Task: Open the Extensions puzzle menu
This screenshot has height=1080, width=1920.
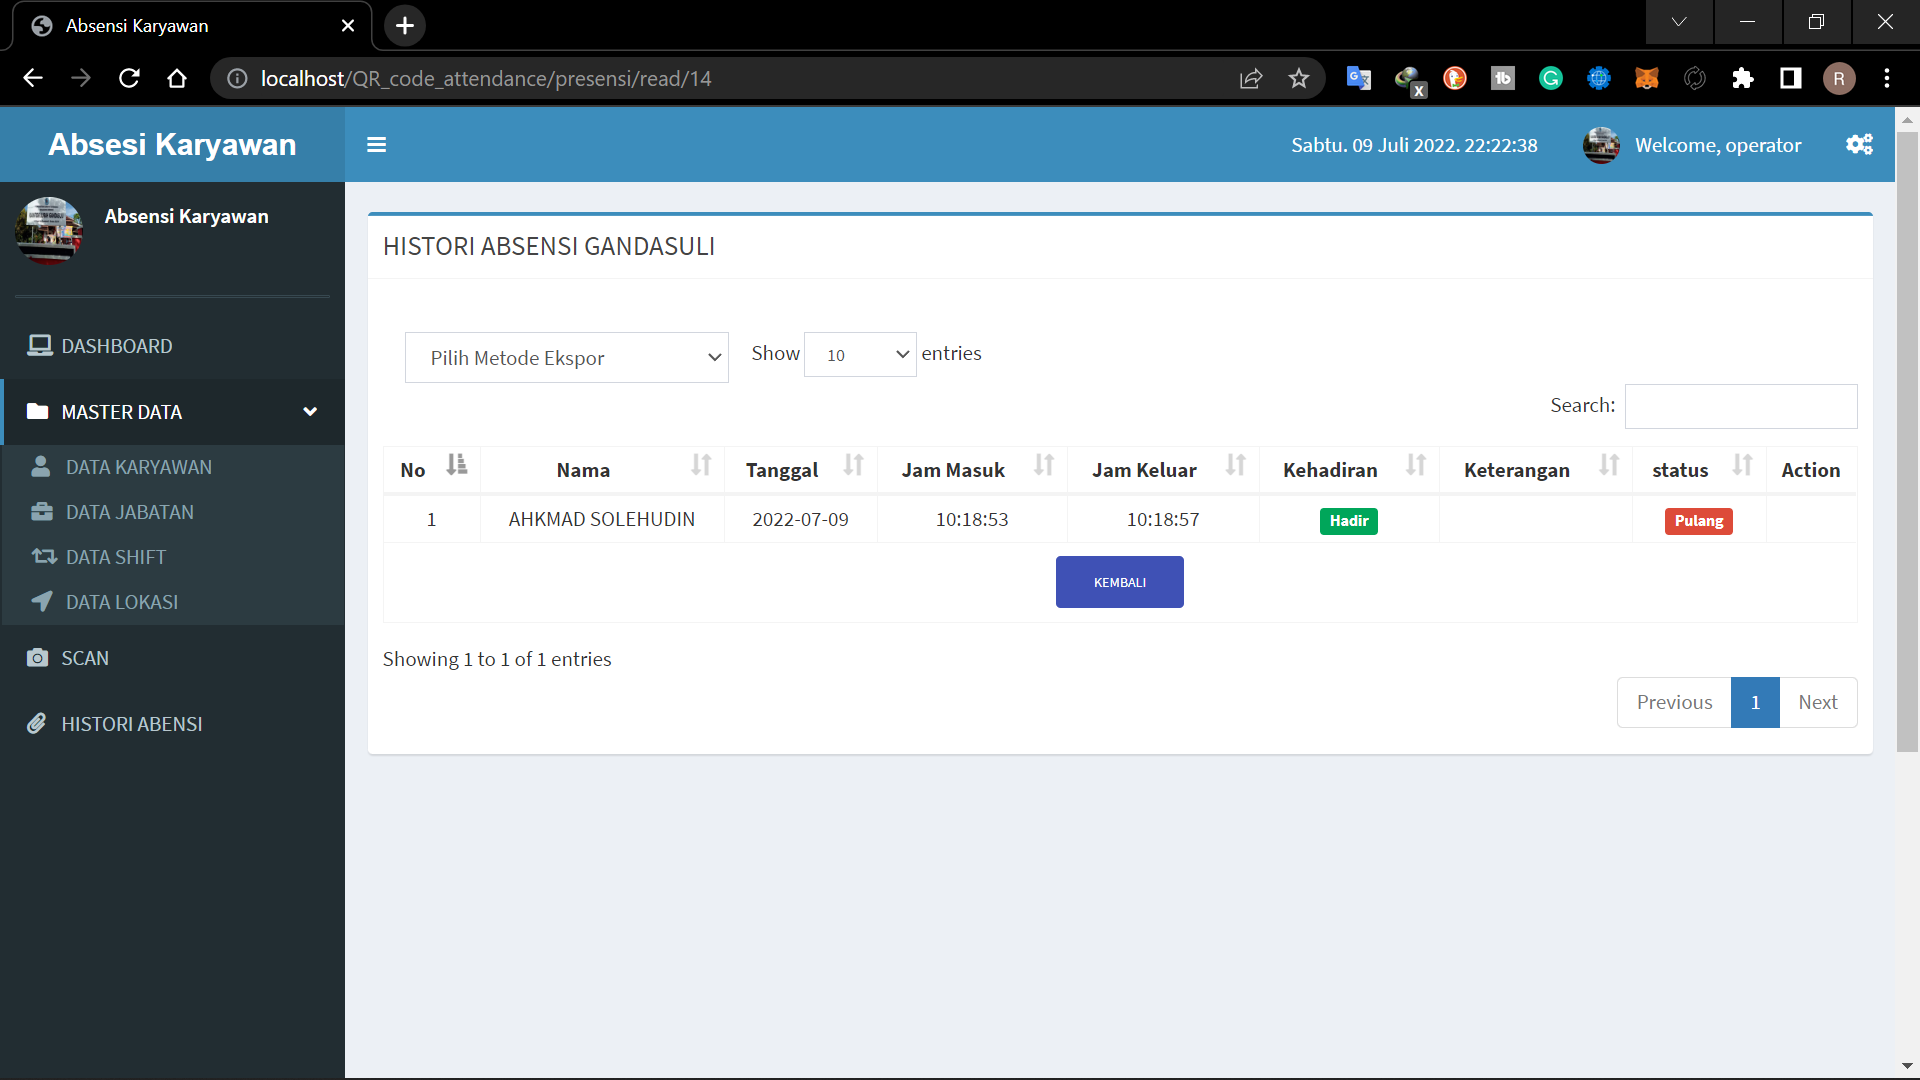Action: click(x=1743, y=78)
